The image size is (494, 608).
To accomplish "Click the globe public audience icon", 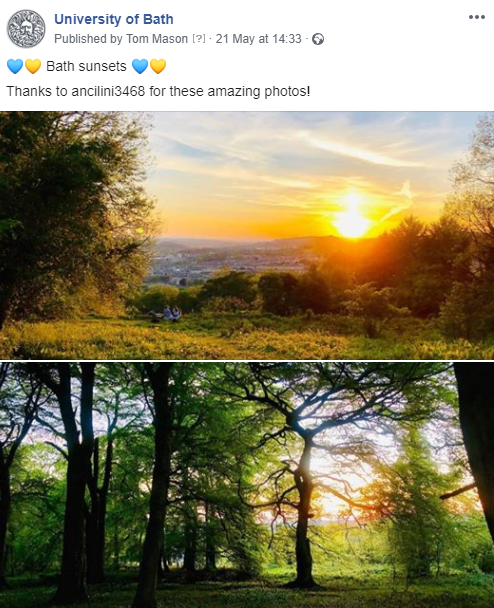I will click(x=318, y=39).
